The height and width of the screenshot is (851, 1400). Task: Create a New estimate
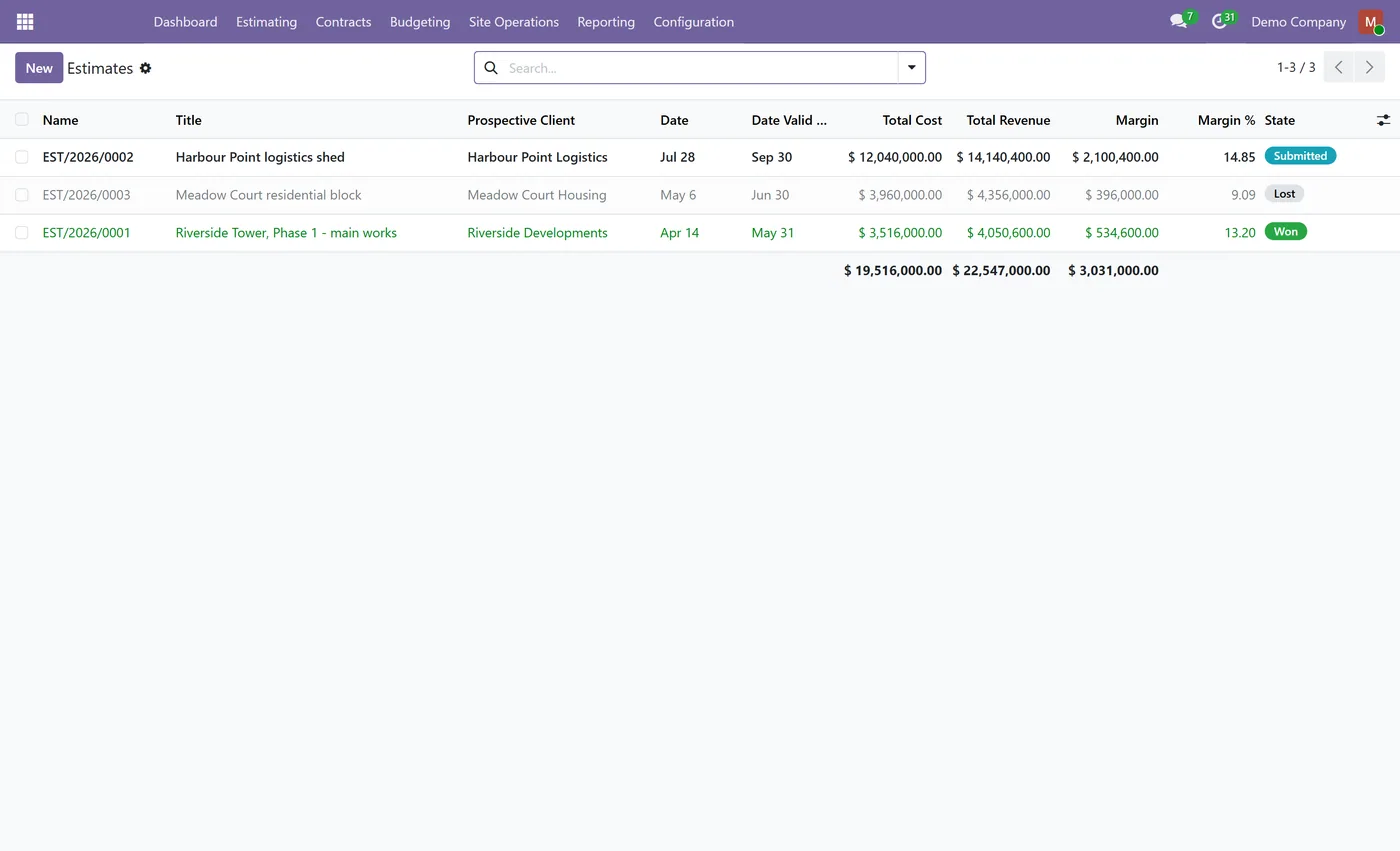(39, 68)
